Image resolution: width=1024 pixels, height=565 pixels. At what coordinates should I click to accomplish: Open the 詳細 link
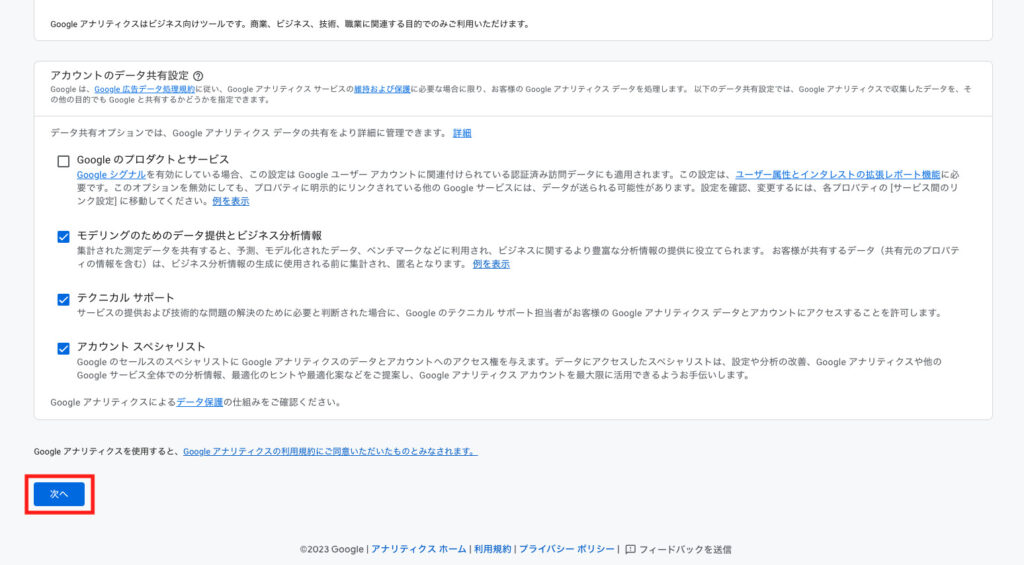(x=462, y=133)
